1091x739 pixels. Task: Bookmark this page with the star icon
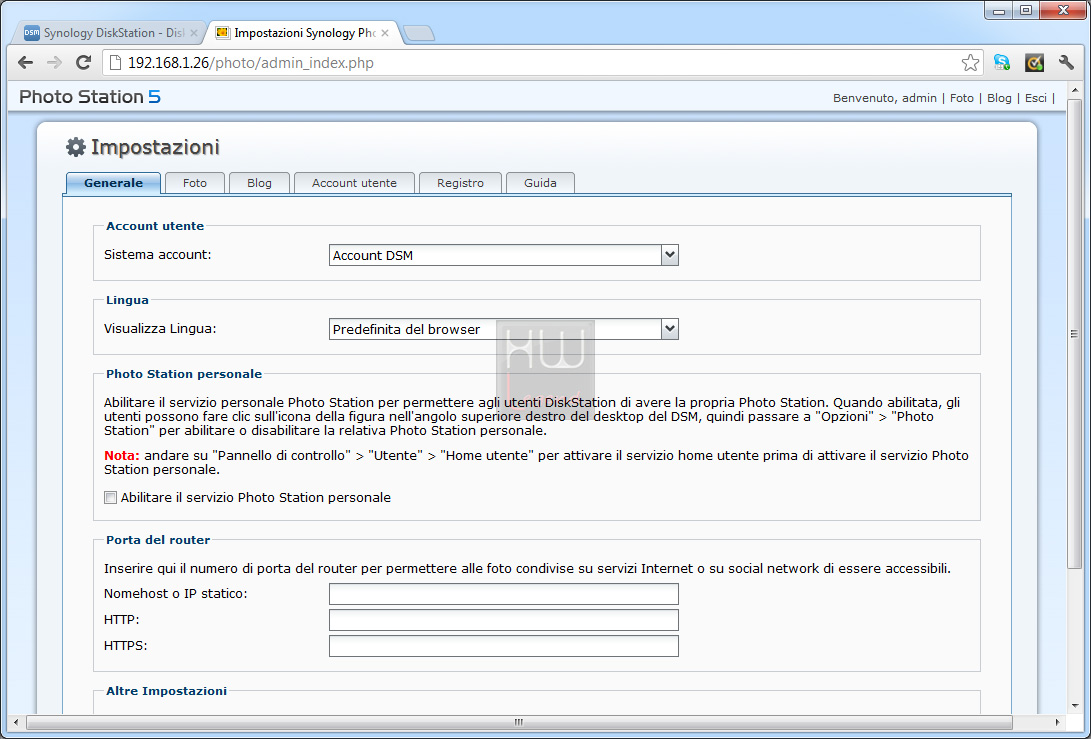tap(971, 63)
